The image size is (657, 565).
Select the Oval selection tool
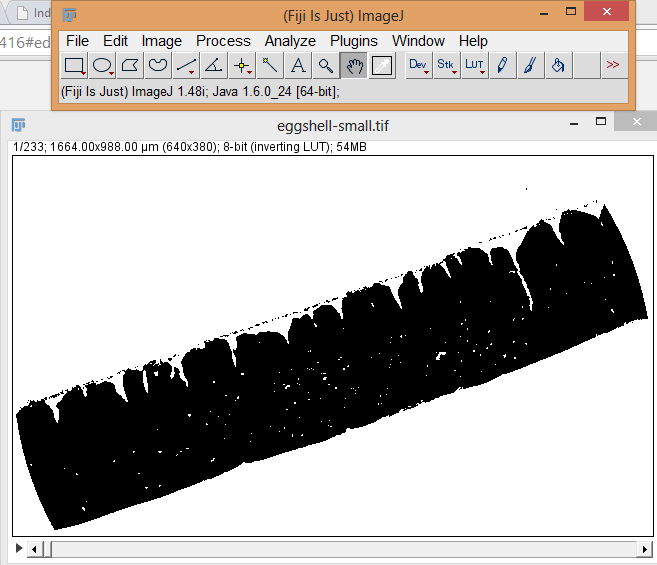pyautogui.click(x=102, y=65)
